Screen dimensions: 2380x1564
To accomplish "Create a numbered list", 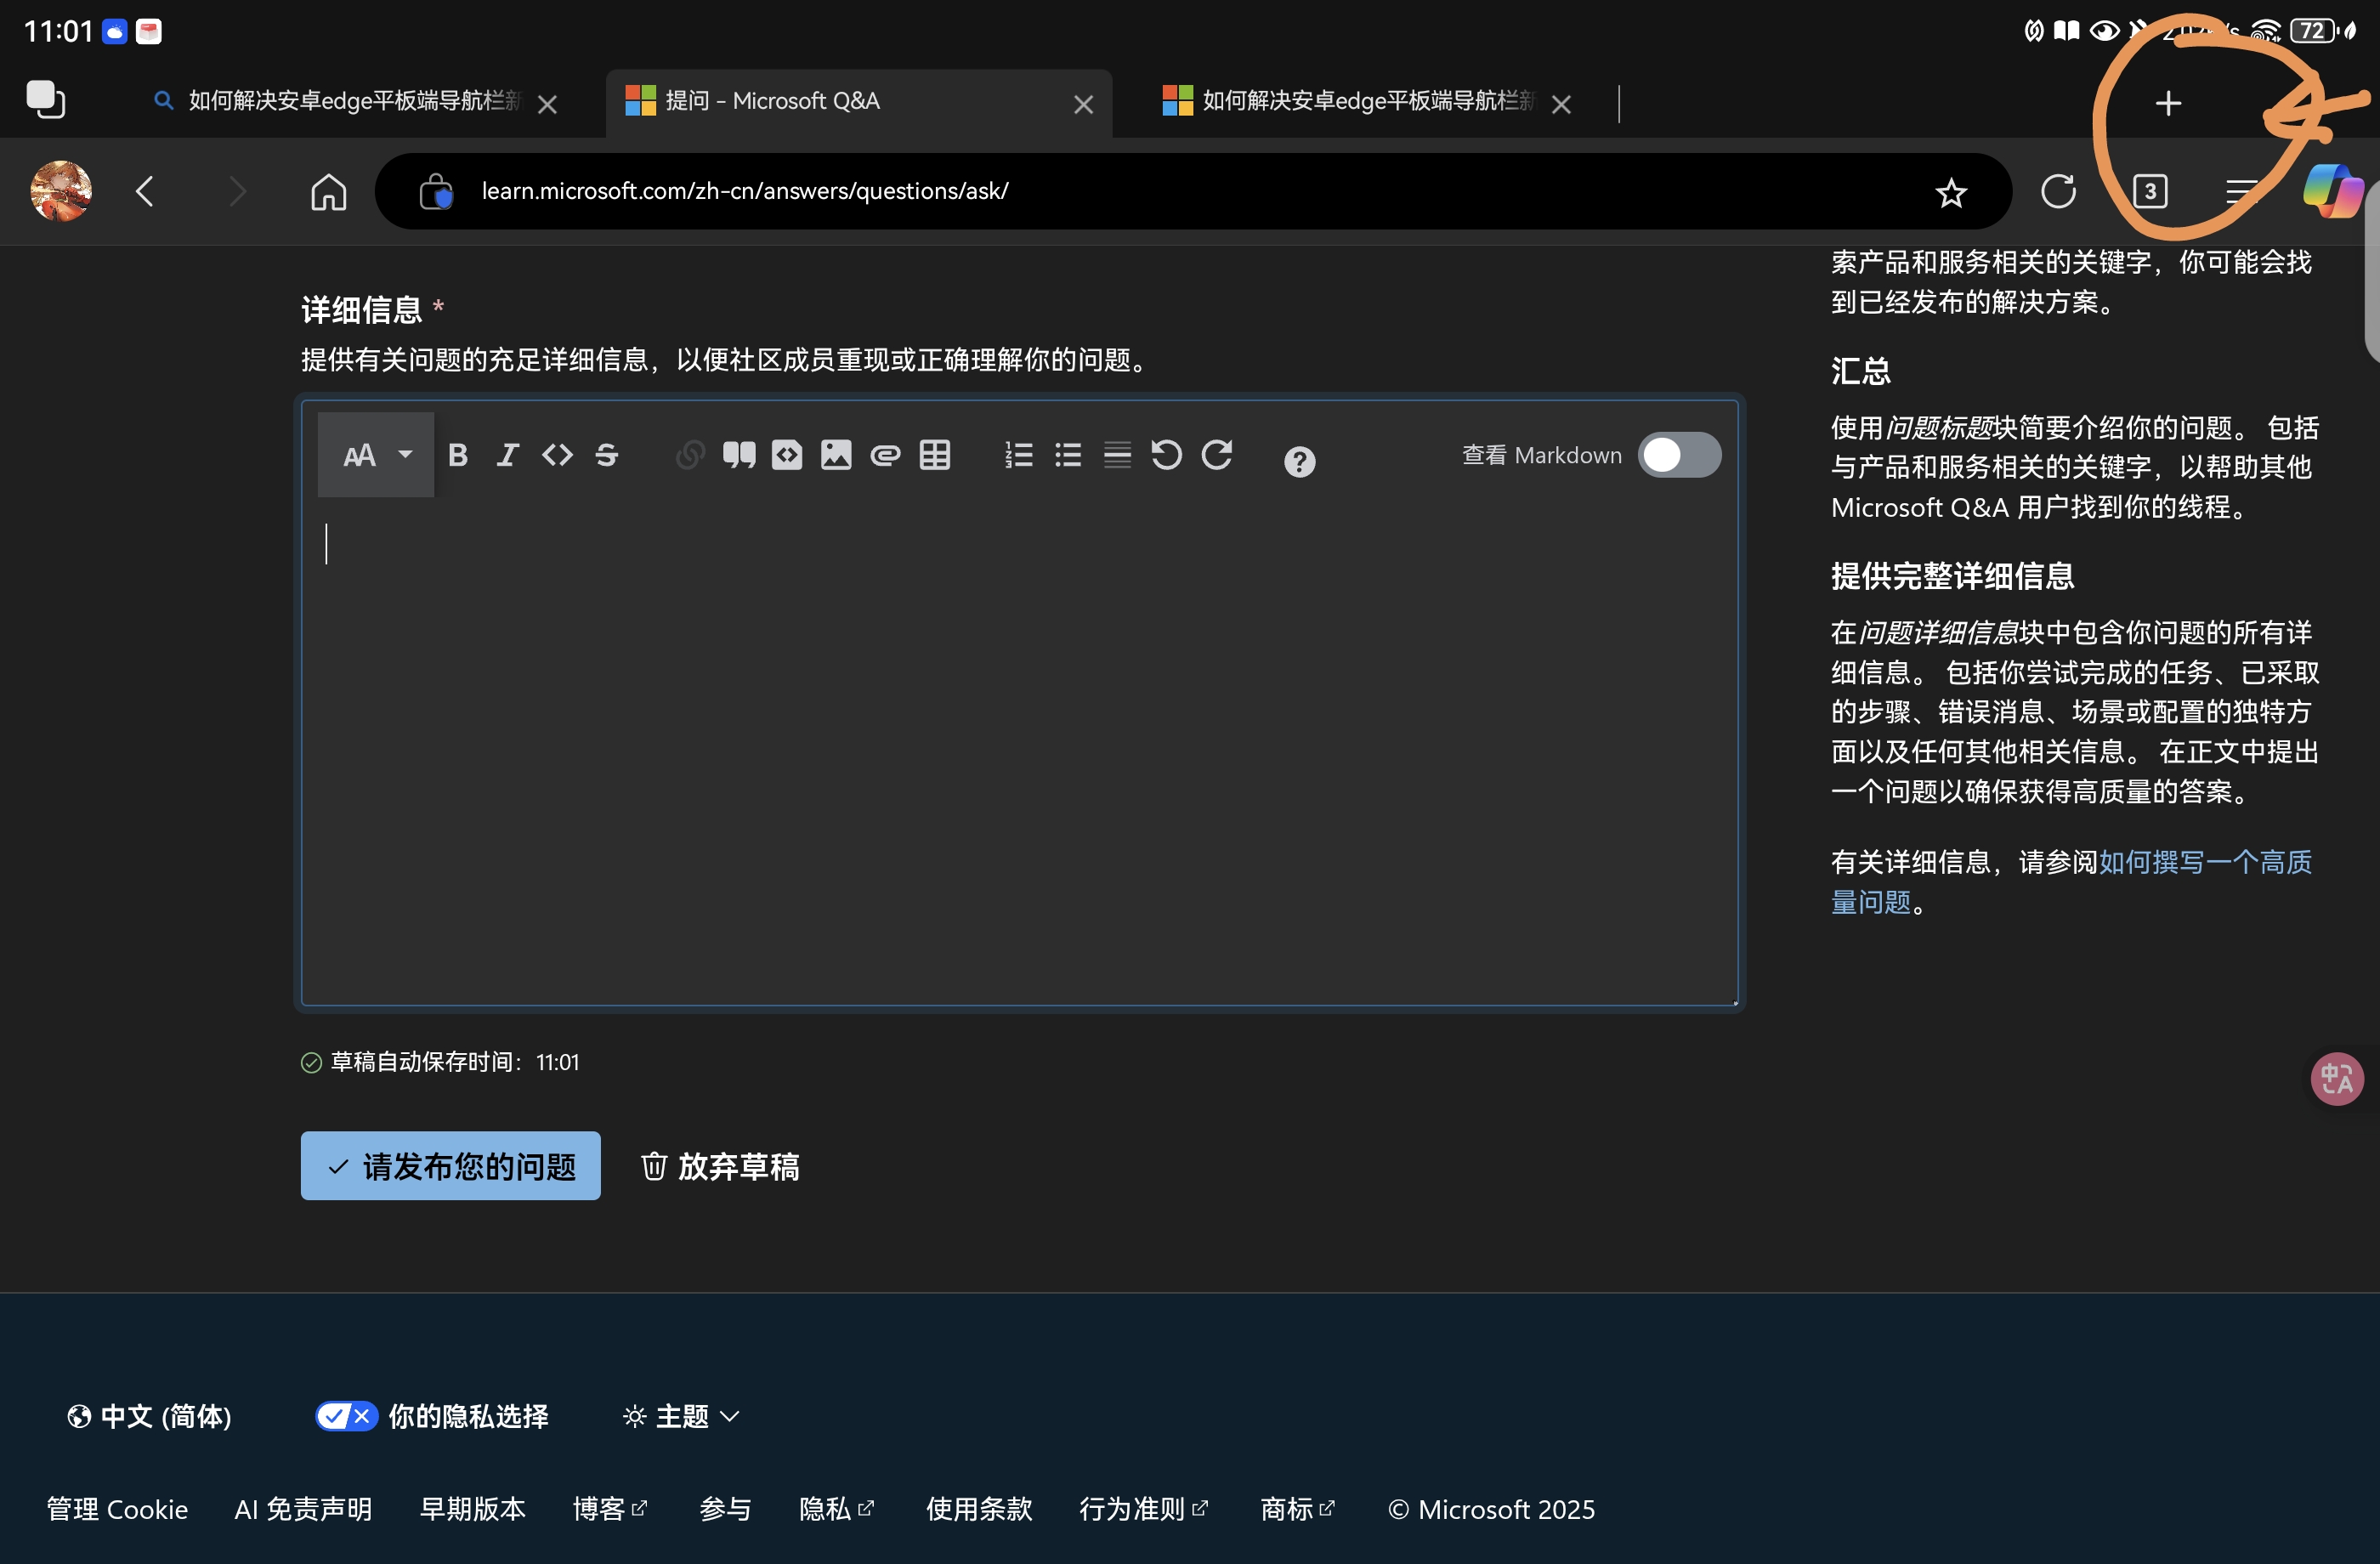I will [x=1018, y=455].
